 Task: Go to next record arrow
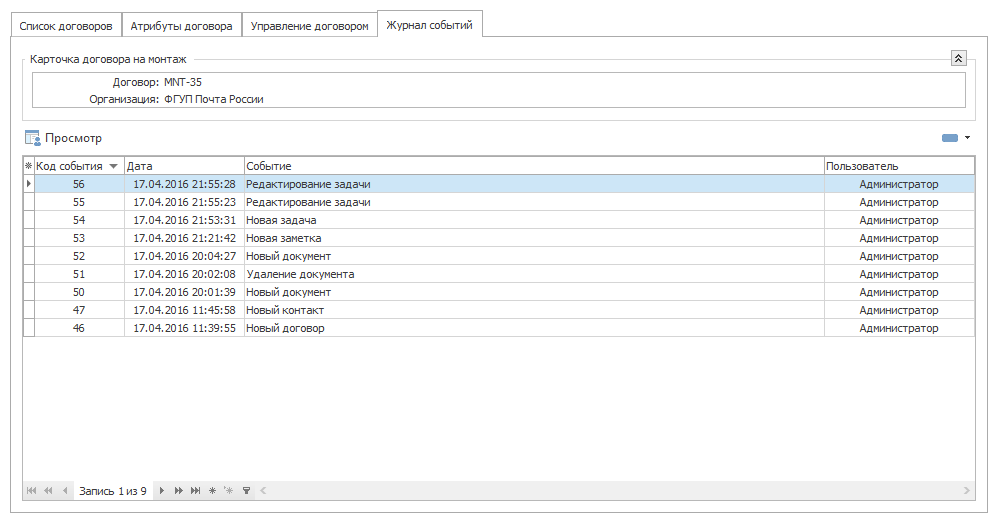click(x=162, y=491)
